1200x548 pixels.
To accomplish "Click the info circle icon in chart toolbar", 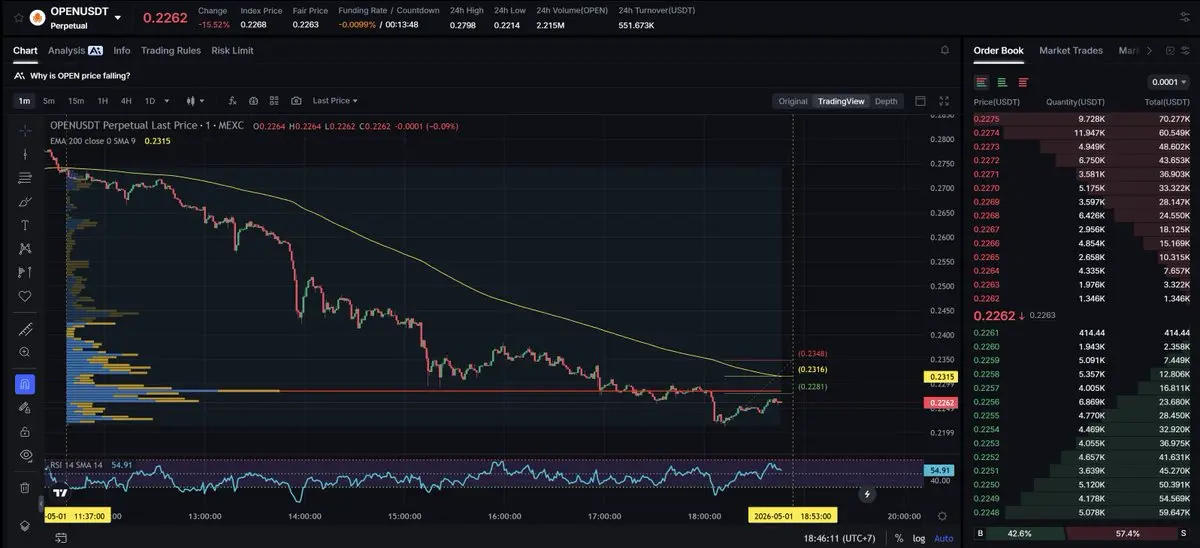I will 254,101.
